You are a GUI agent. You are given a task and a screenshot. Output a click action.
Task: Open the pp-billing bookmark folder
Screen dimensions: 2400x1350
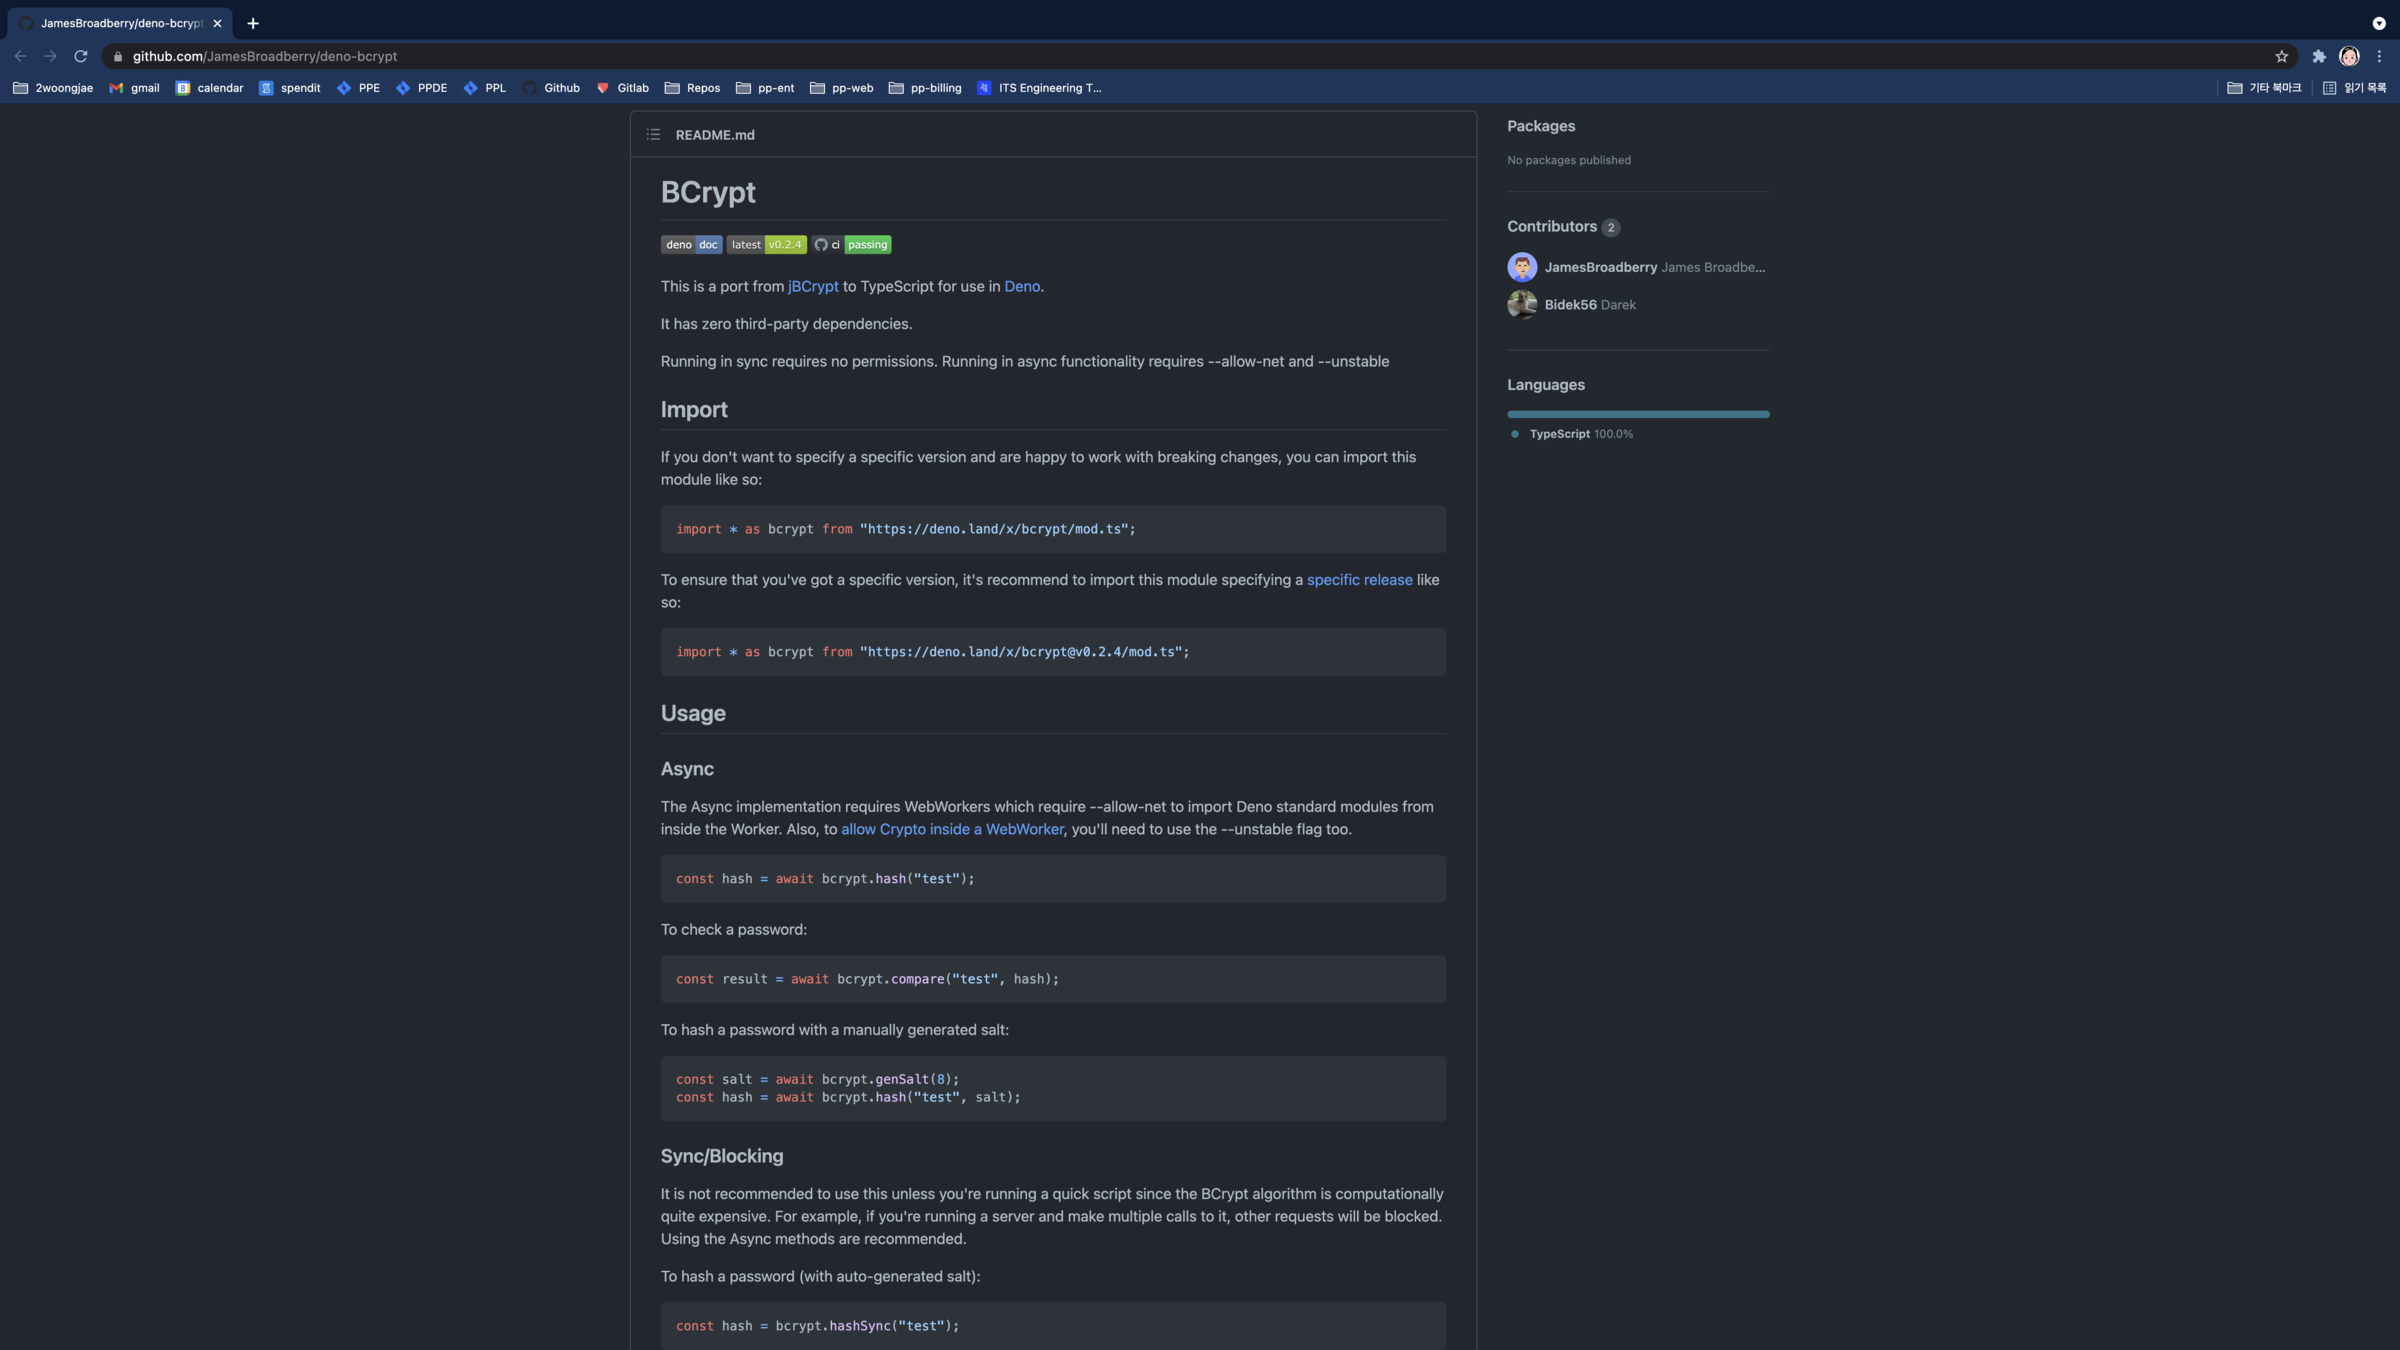(925, 88)
